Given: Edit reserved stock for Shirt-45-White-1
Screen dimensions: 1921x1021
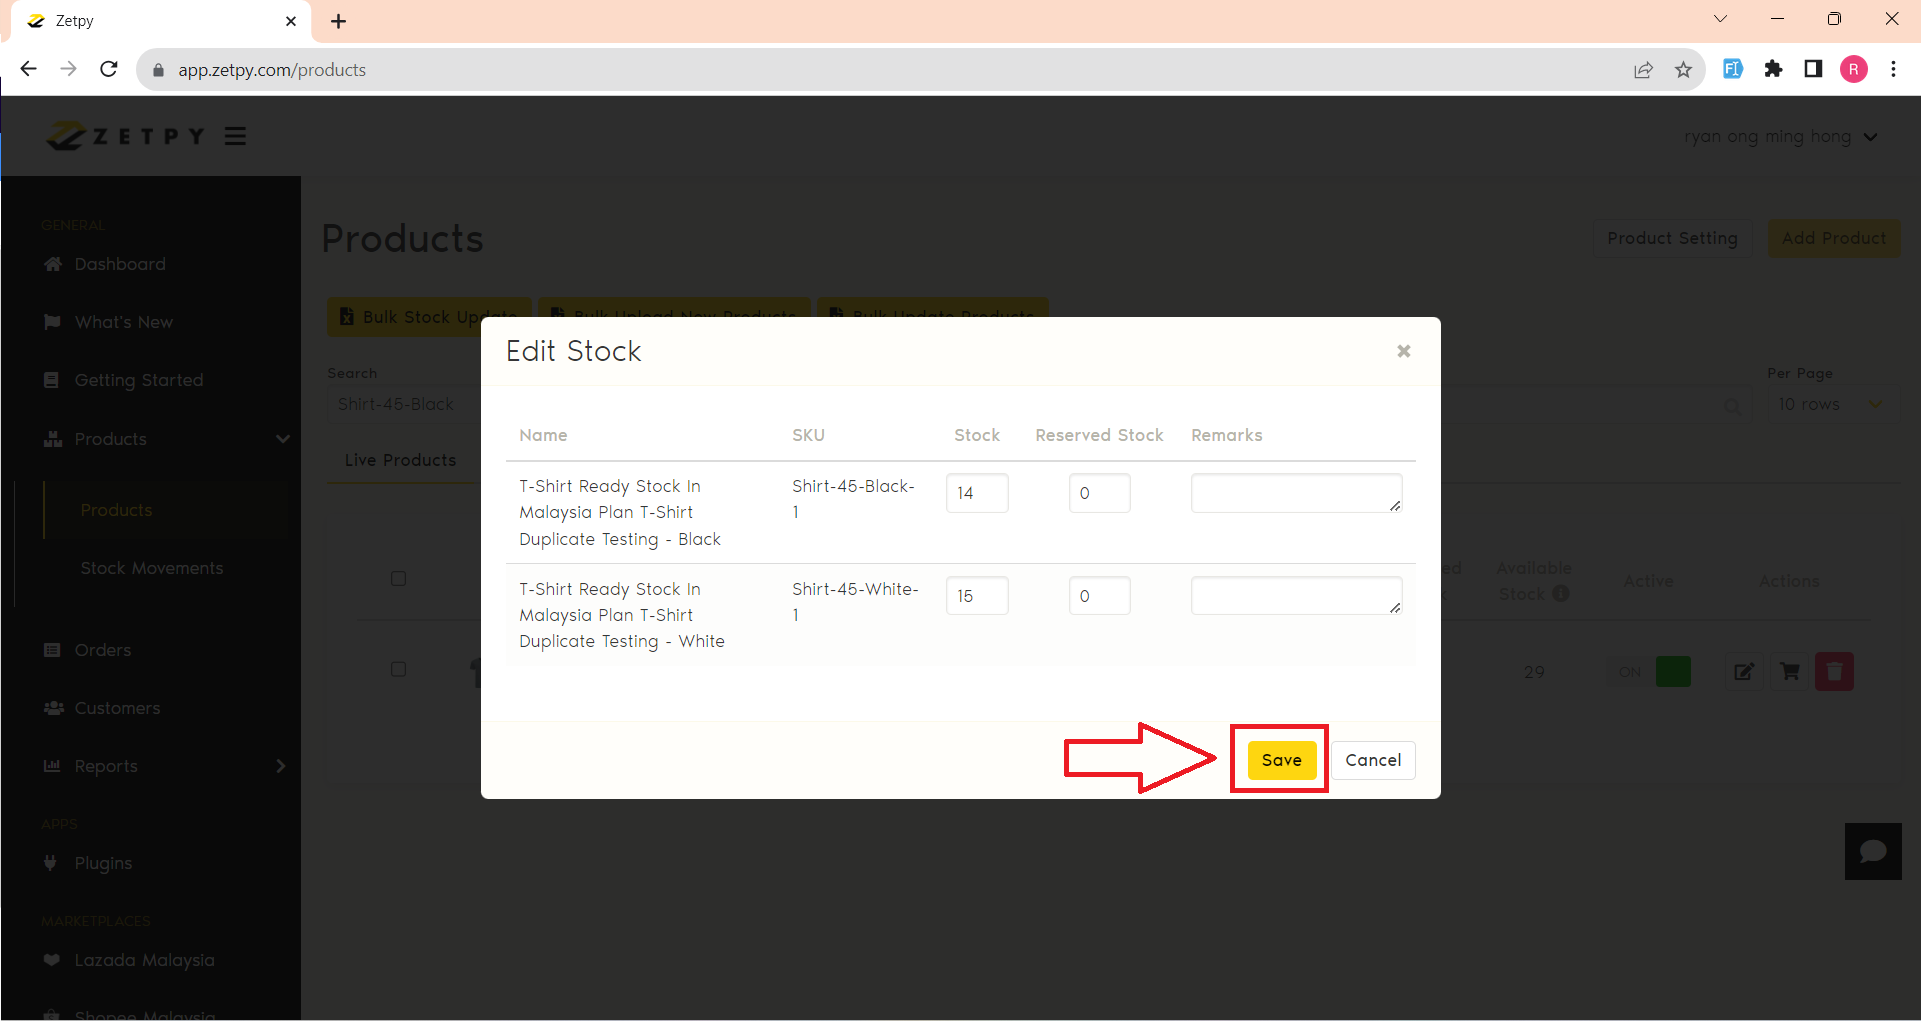Looking at the screenshot, I should [1099, 596].
